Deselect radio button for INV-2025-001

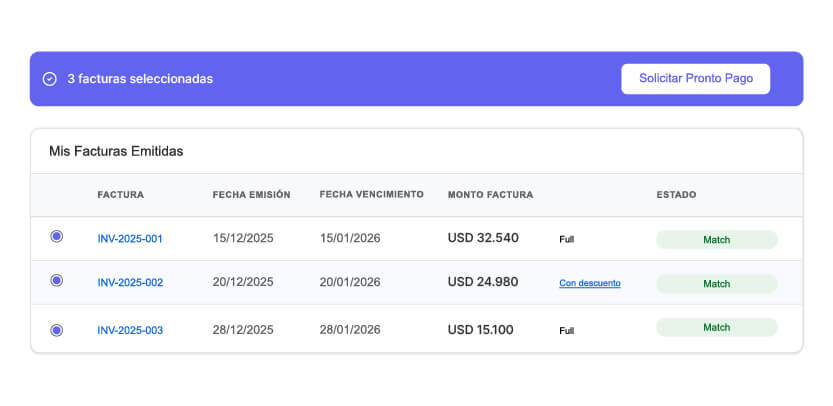click(x=56, y=236)
